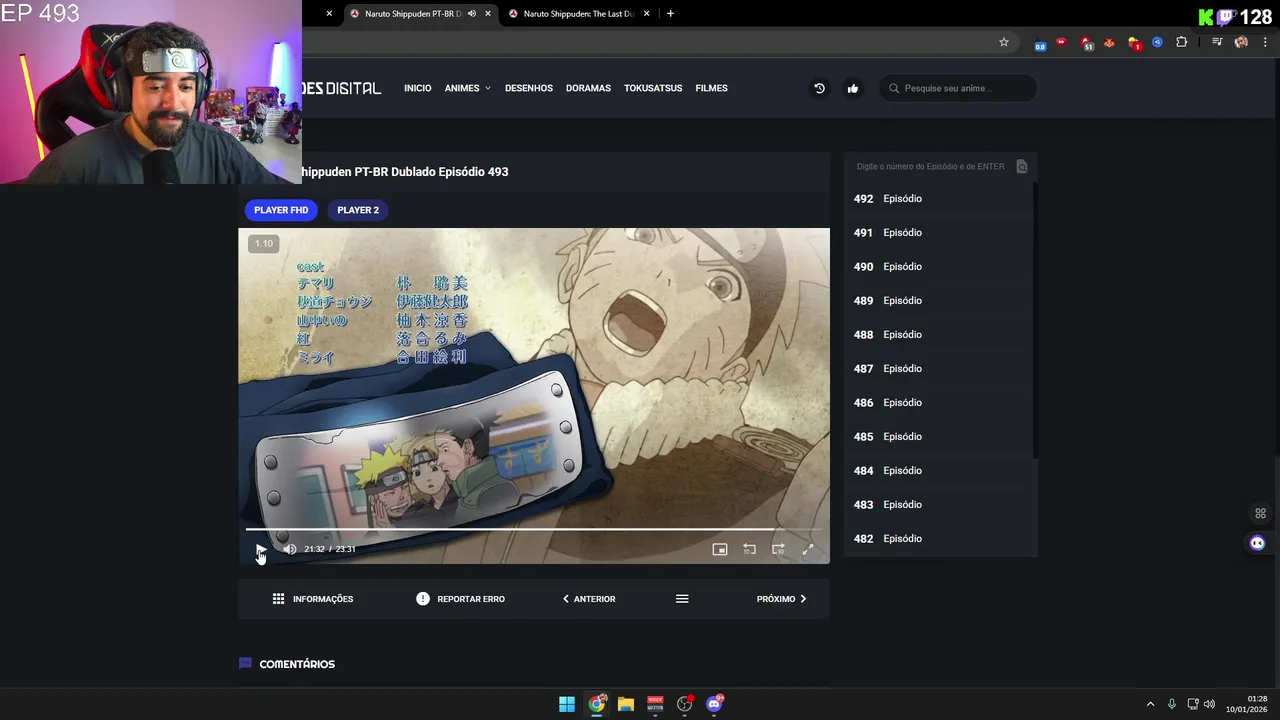Expand the ANIMES dropdown menu

[x=468, y=88]
